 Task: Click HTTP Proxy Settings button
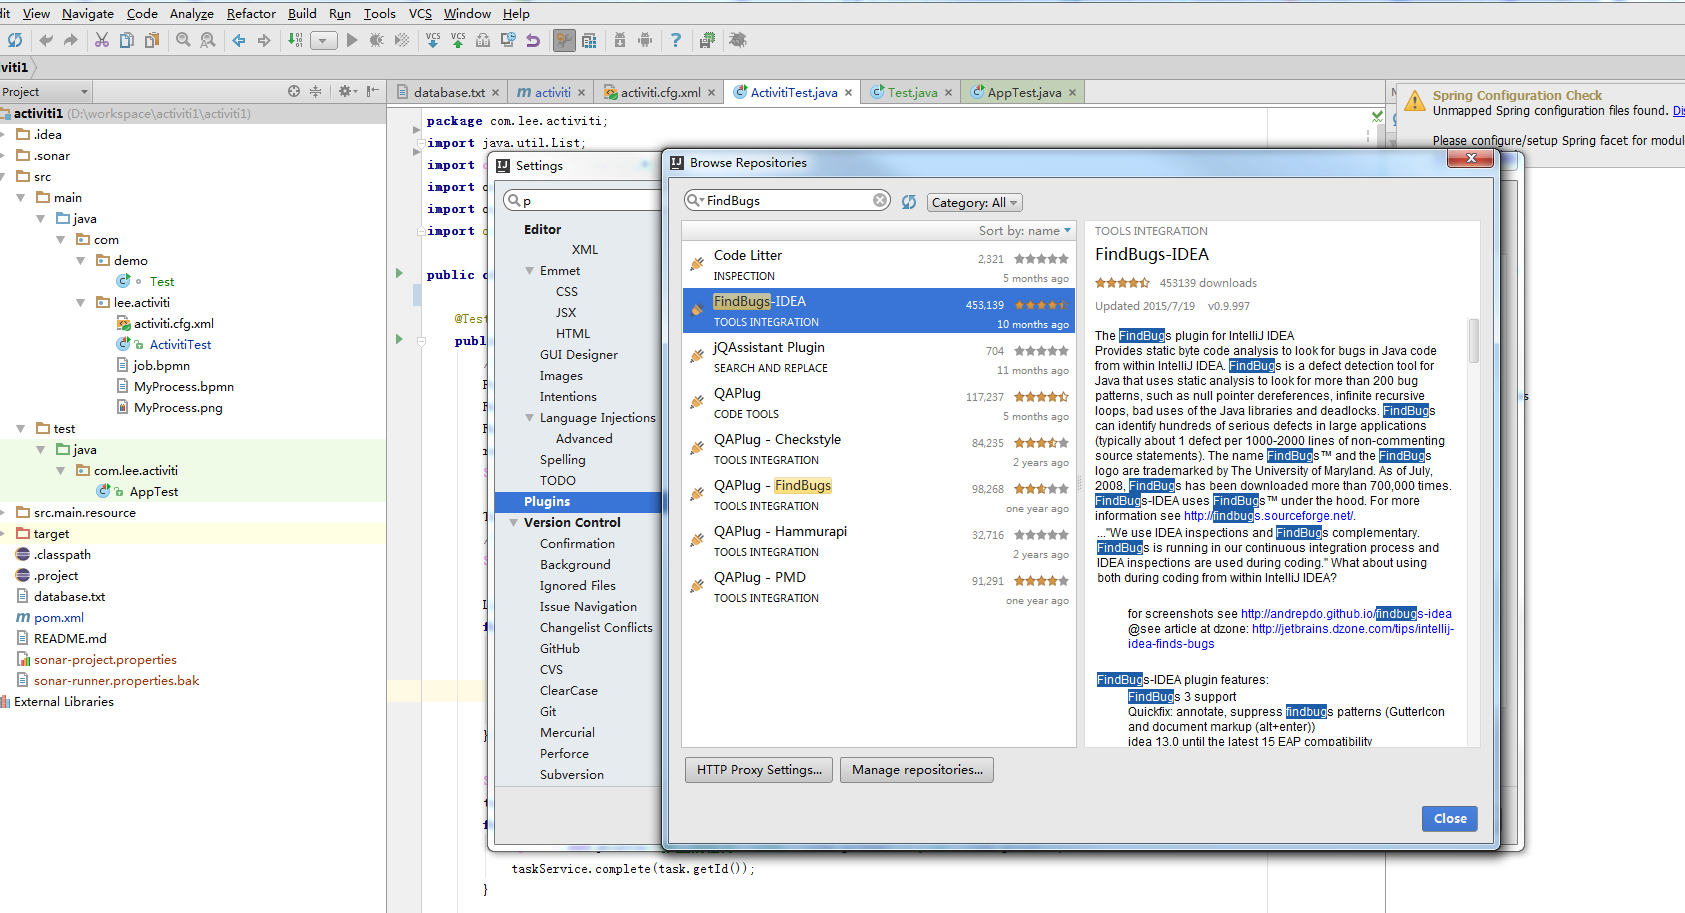759,770
